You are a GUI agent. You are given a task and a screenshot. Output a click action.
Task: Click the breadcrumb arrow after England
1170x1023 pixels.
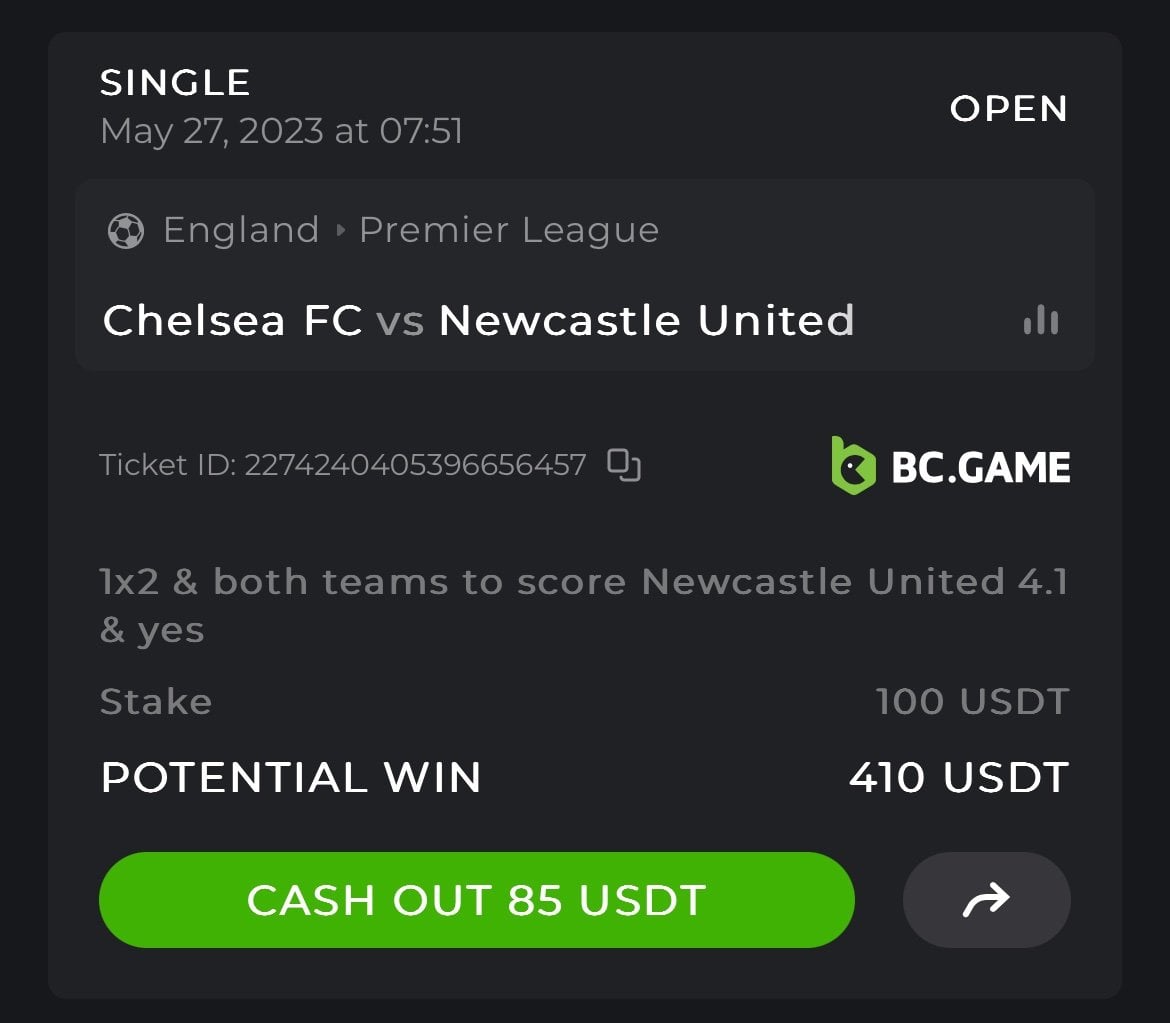[x=340, y=231]
